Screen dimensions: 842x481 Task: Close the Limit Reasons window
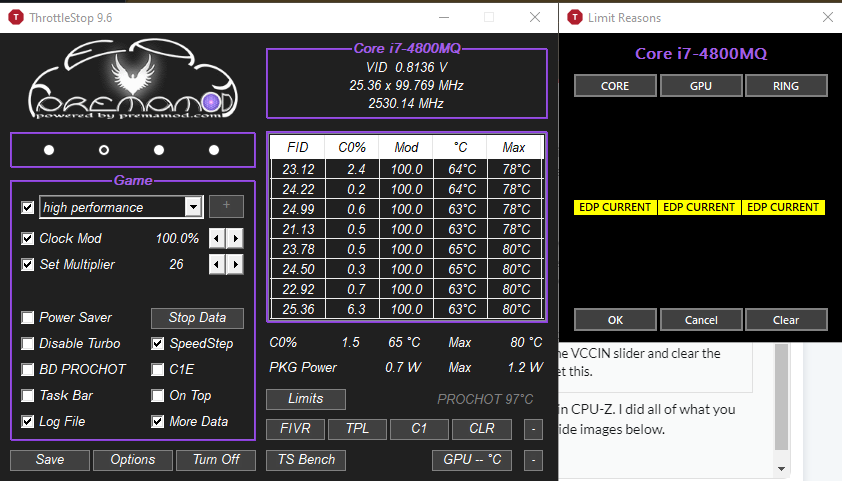828,17
